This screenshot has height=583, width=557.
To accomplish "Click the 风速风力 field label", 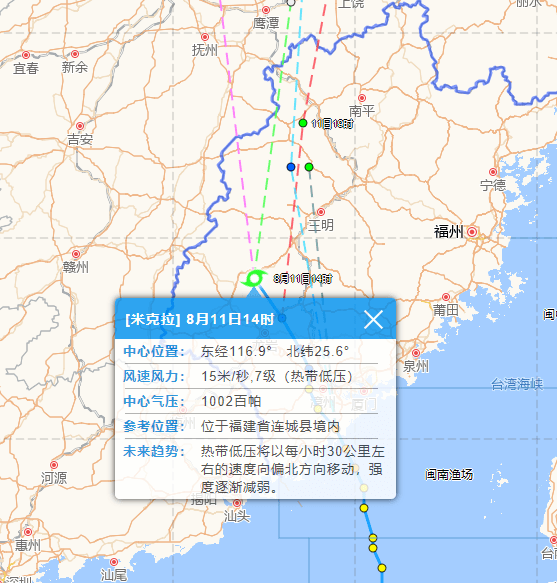I will (154, 376).
